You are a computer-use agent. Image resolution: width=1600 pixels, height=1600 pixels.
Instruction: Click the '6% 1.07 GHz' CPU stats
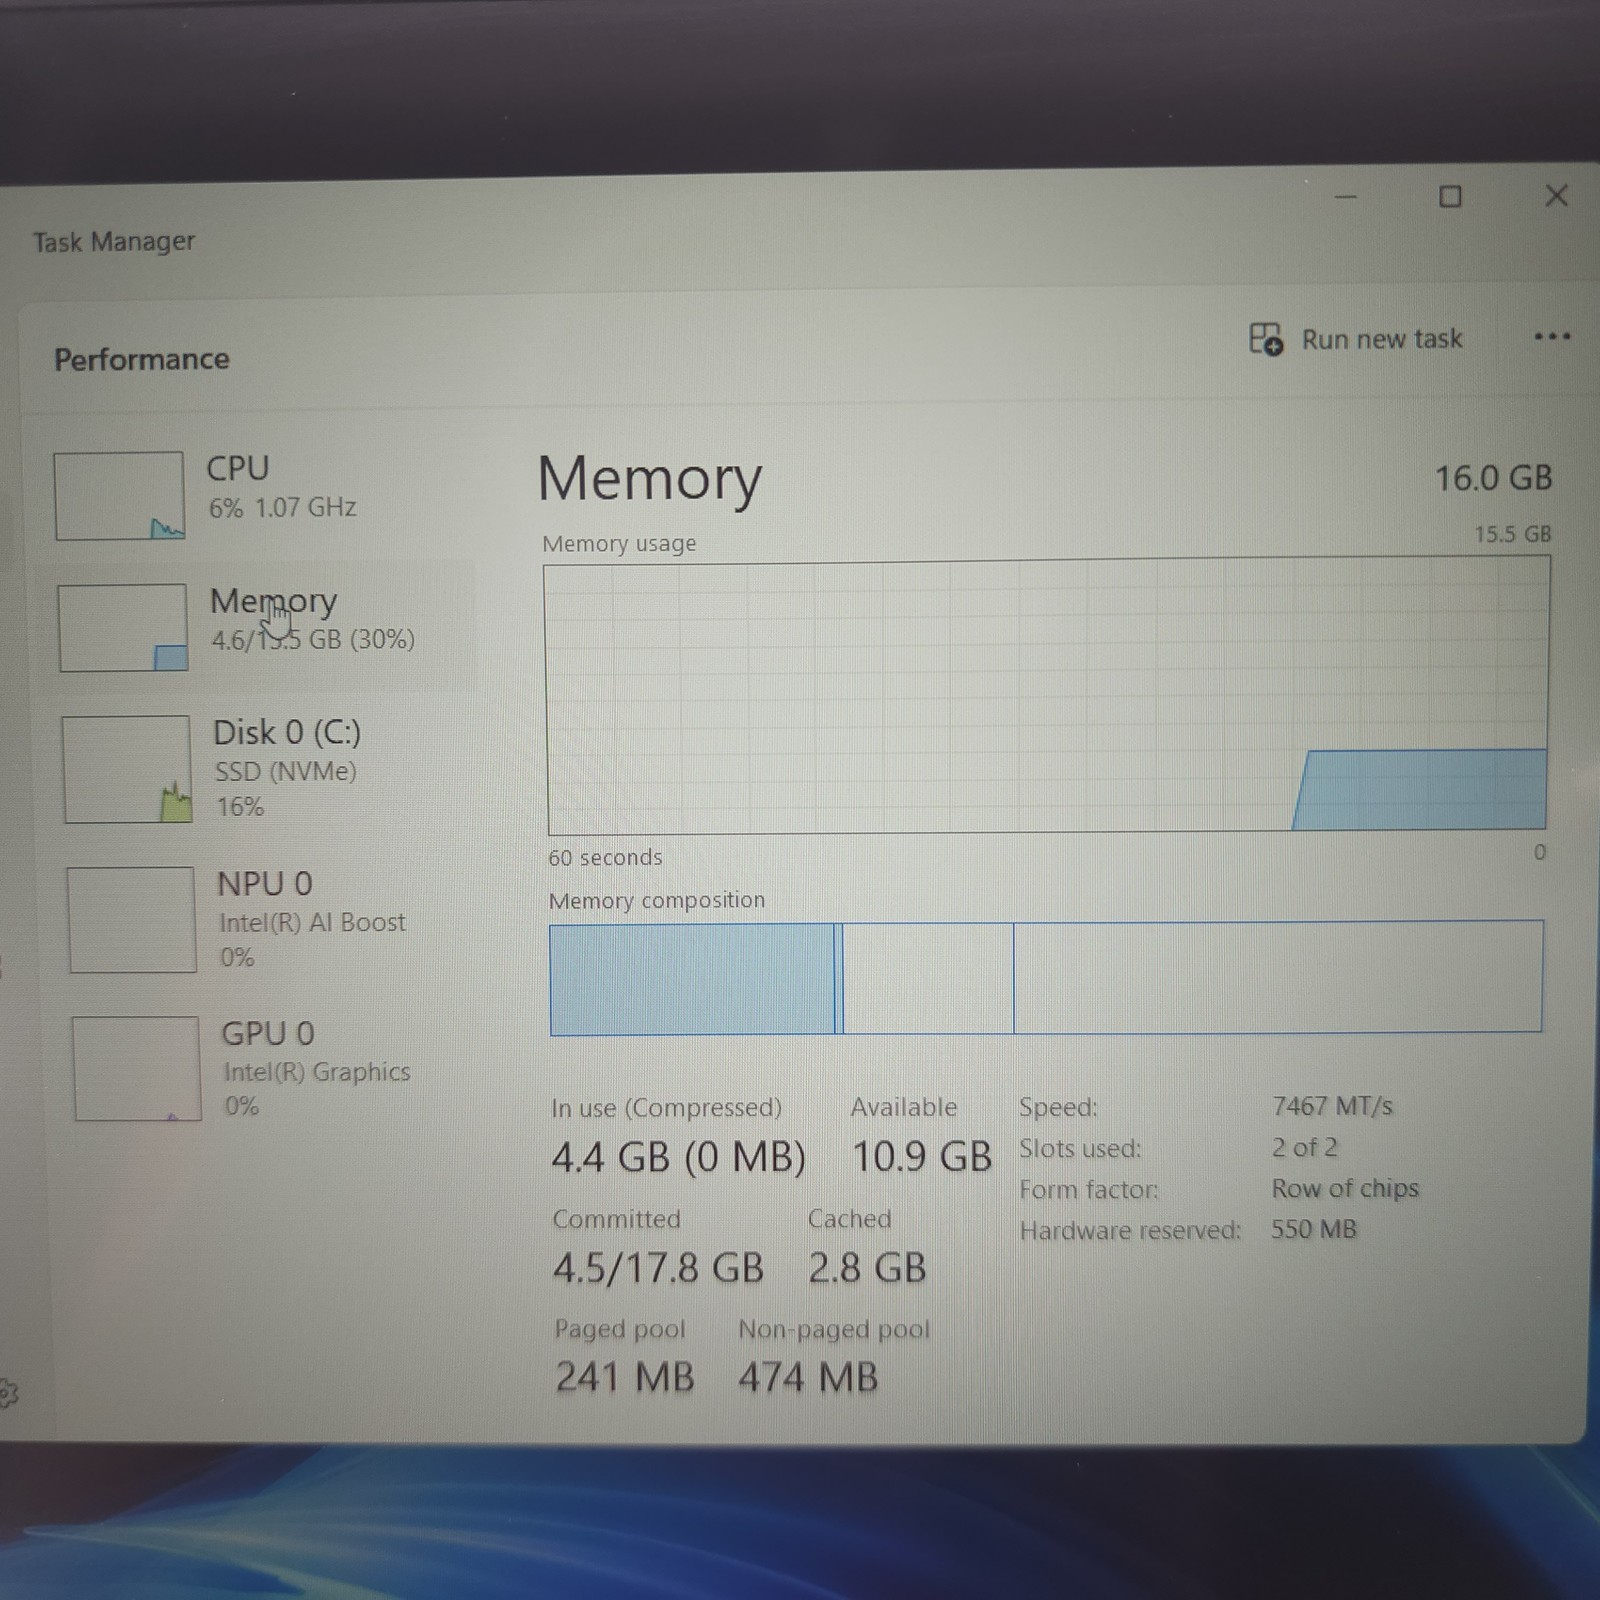pyautogui.click(x=283, y=508)
